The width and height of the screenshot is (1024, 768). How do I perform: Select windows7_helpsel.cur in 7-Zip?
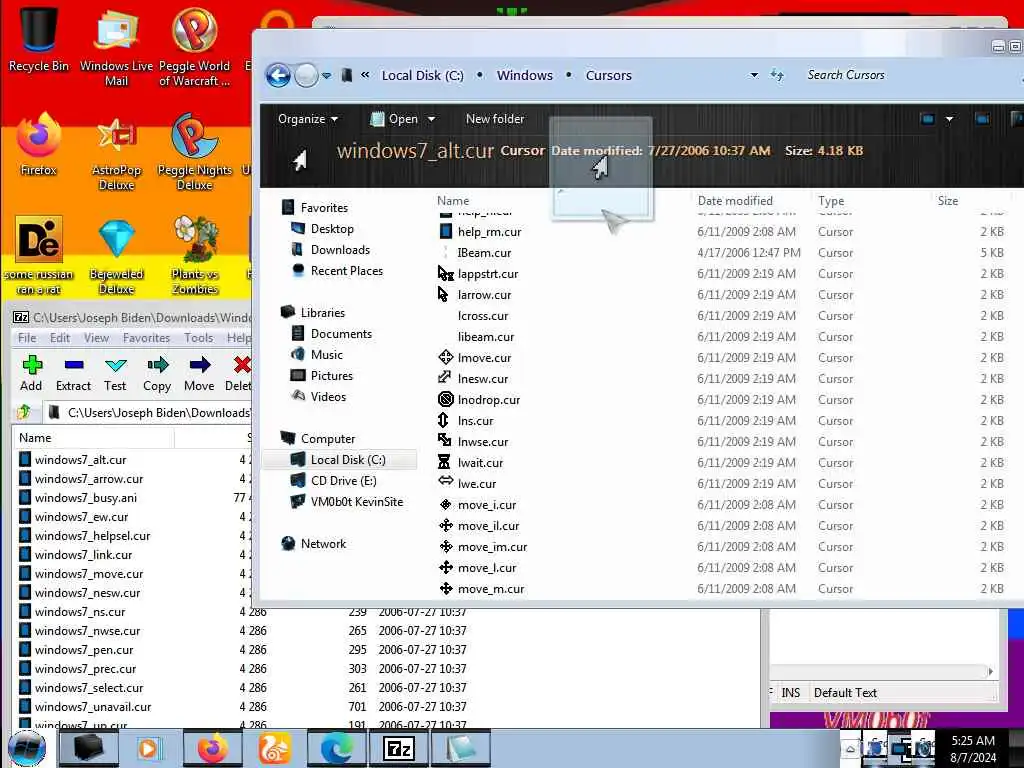click(x=92, y=536)
